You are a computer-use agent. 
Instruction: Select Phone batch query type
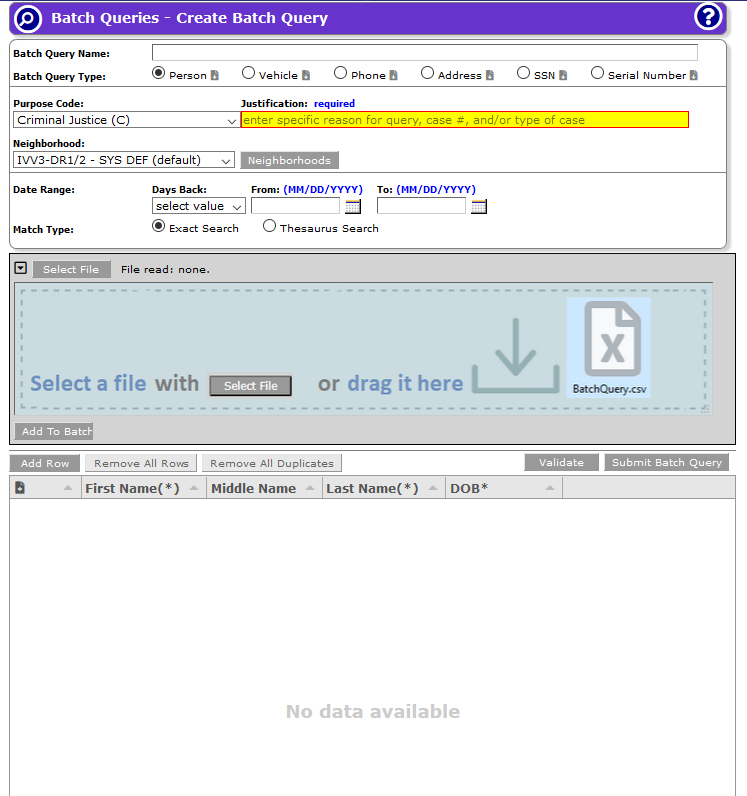coord(340,73)
